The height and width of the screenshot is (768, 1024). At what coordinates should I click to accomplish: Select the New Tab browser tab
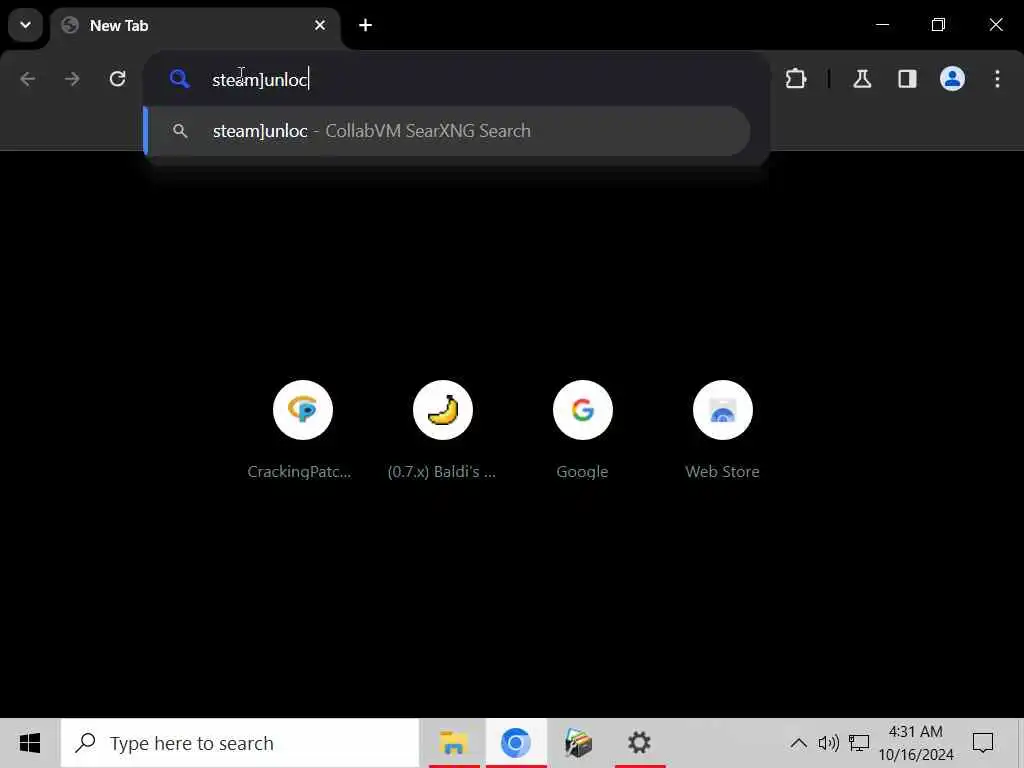tap(195, 26)
